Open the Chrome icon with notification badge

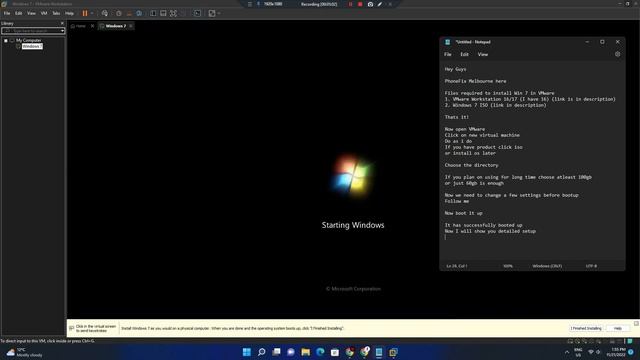tap(364, 352)
